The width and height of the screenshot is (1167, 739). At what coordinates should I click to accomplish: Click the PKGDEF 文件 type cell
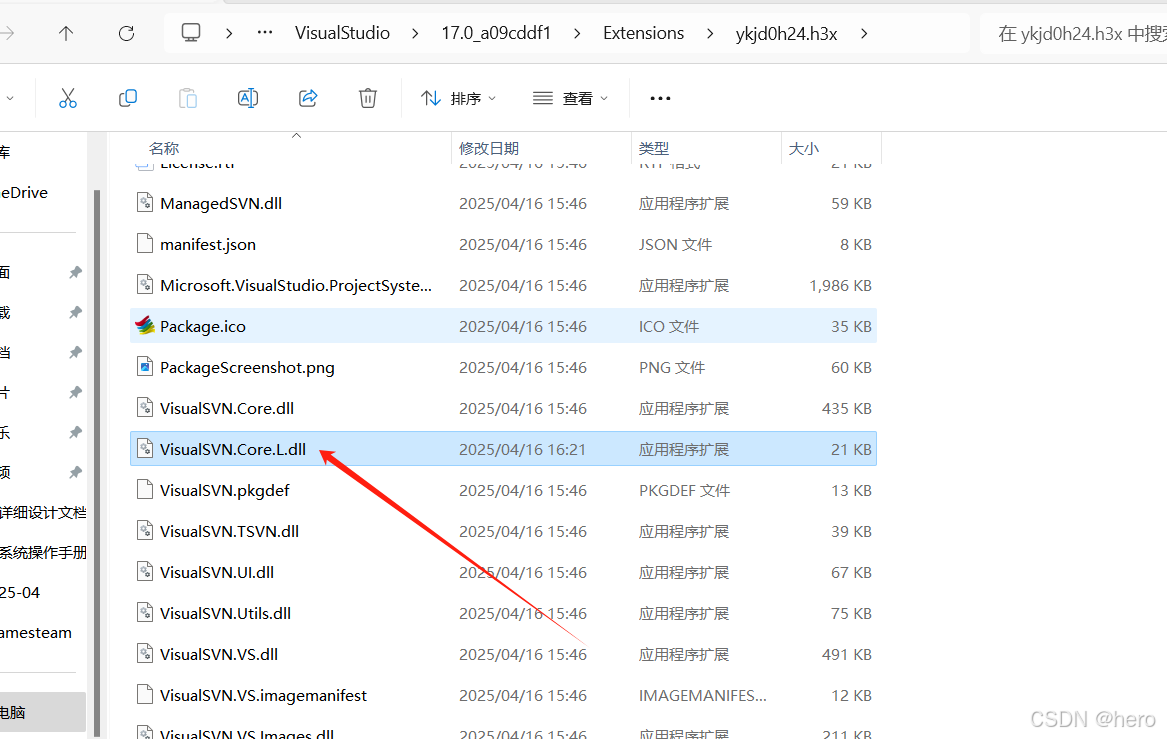684,490
